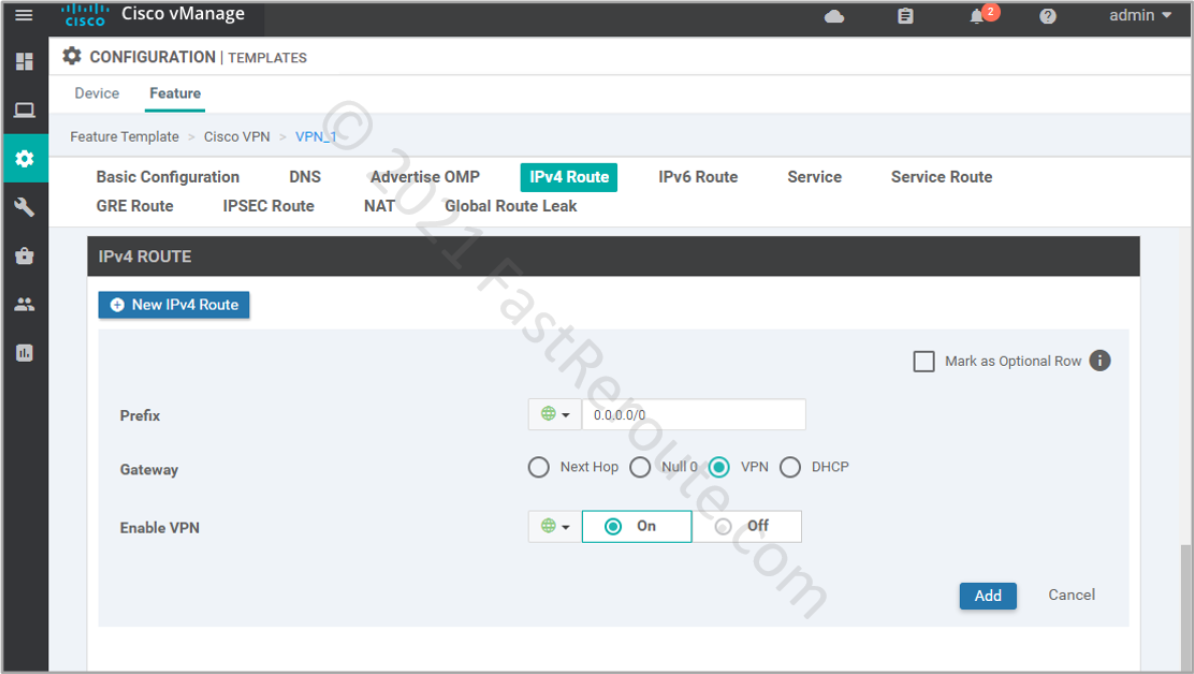Jump to Global Route Leak section

pos(511,206)
